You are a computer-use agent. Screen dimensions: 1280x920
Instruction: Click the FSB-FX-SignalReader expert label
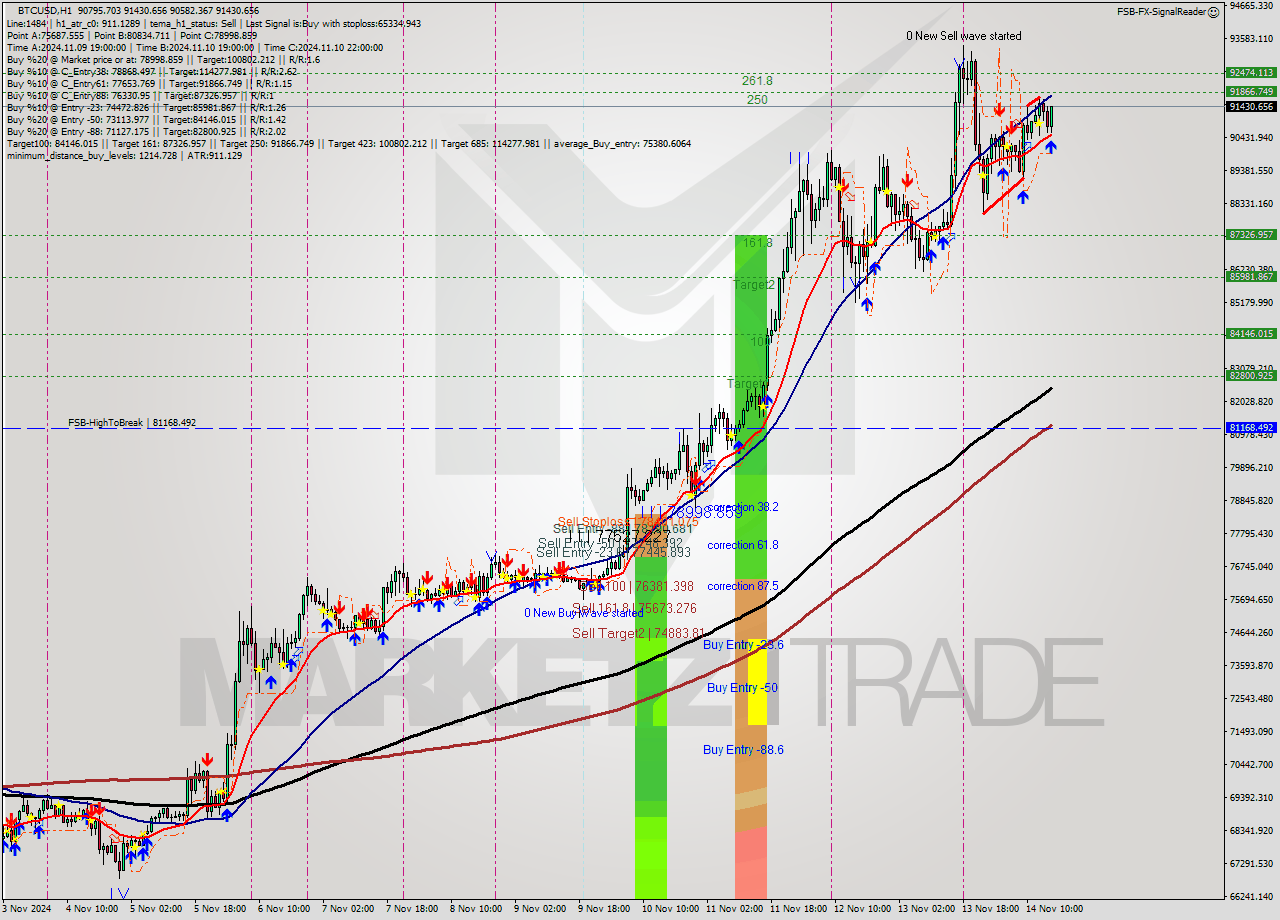[1161, 12]
